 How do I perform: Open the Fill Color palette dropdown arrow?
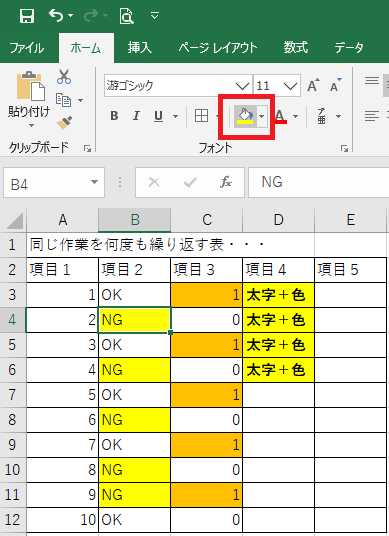point(261,116)
